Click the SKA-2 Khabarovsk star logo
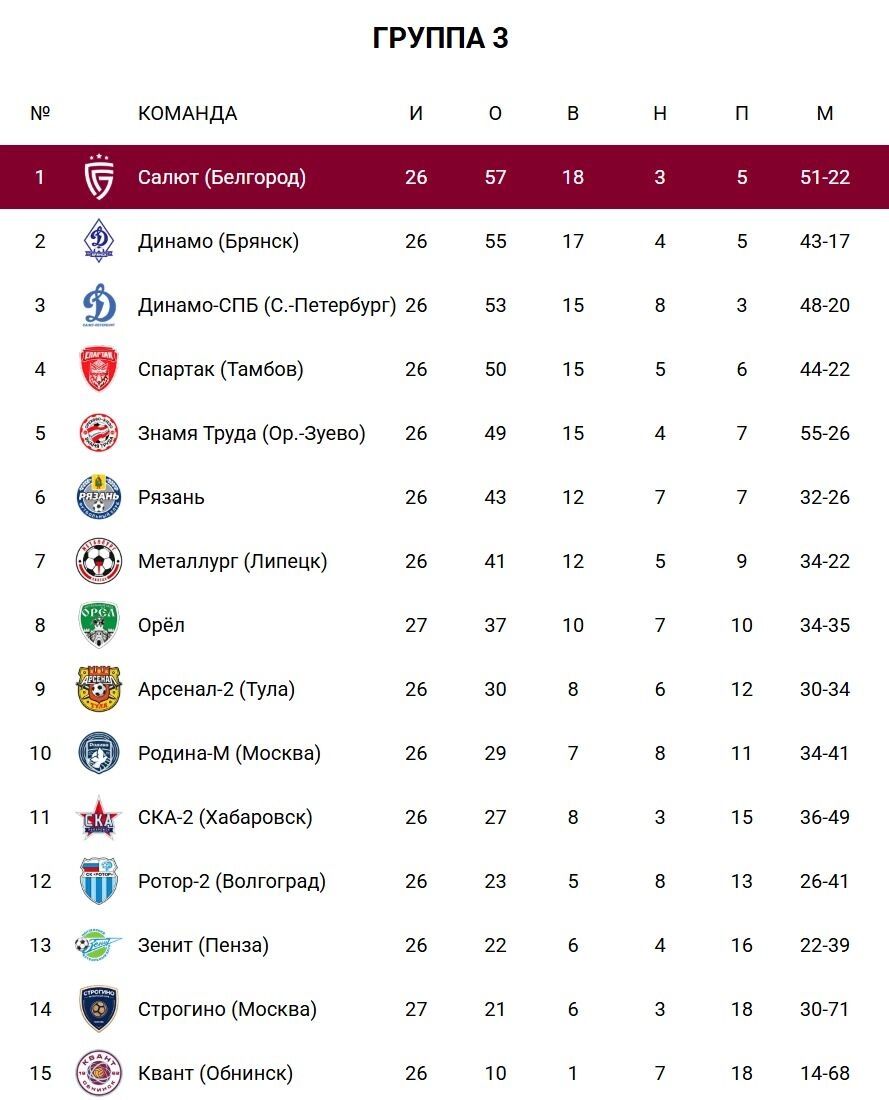 click(x=99, y=817)
